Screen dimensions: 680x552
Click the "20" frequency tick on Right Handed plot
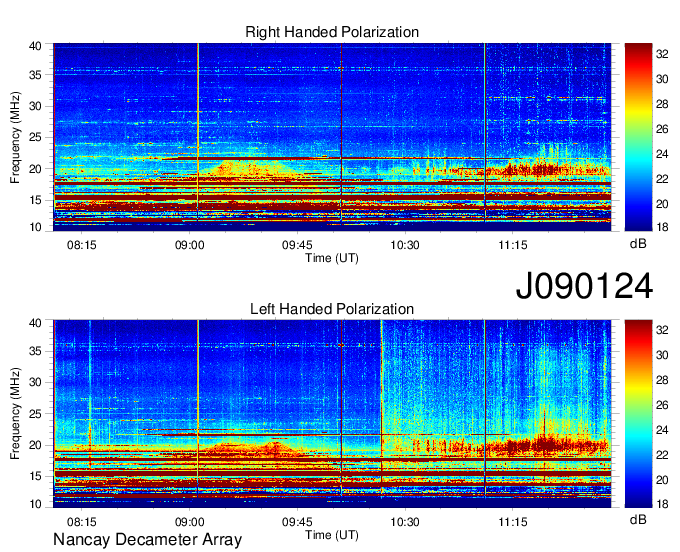click(35, 169)
